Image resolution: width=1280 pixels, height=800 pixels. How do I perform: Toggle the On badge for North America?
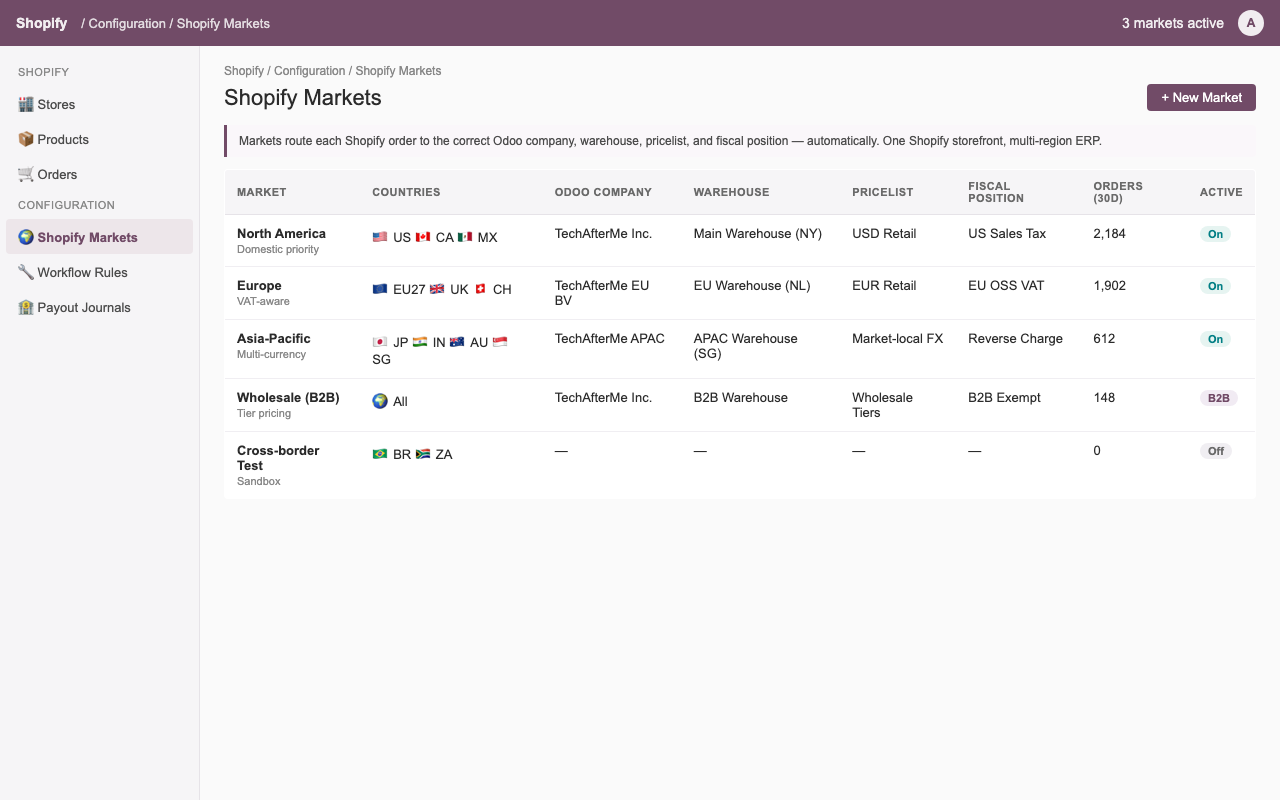click(1215, 234)
